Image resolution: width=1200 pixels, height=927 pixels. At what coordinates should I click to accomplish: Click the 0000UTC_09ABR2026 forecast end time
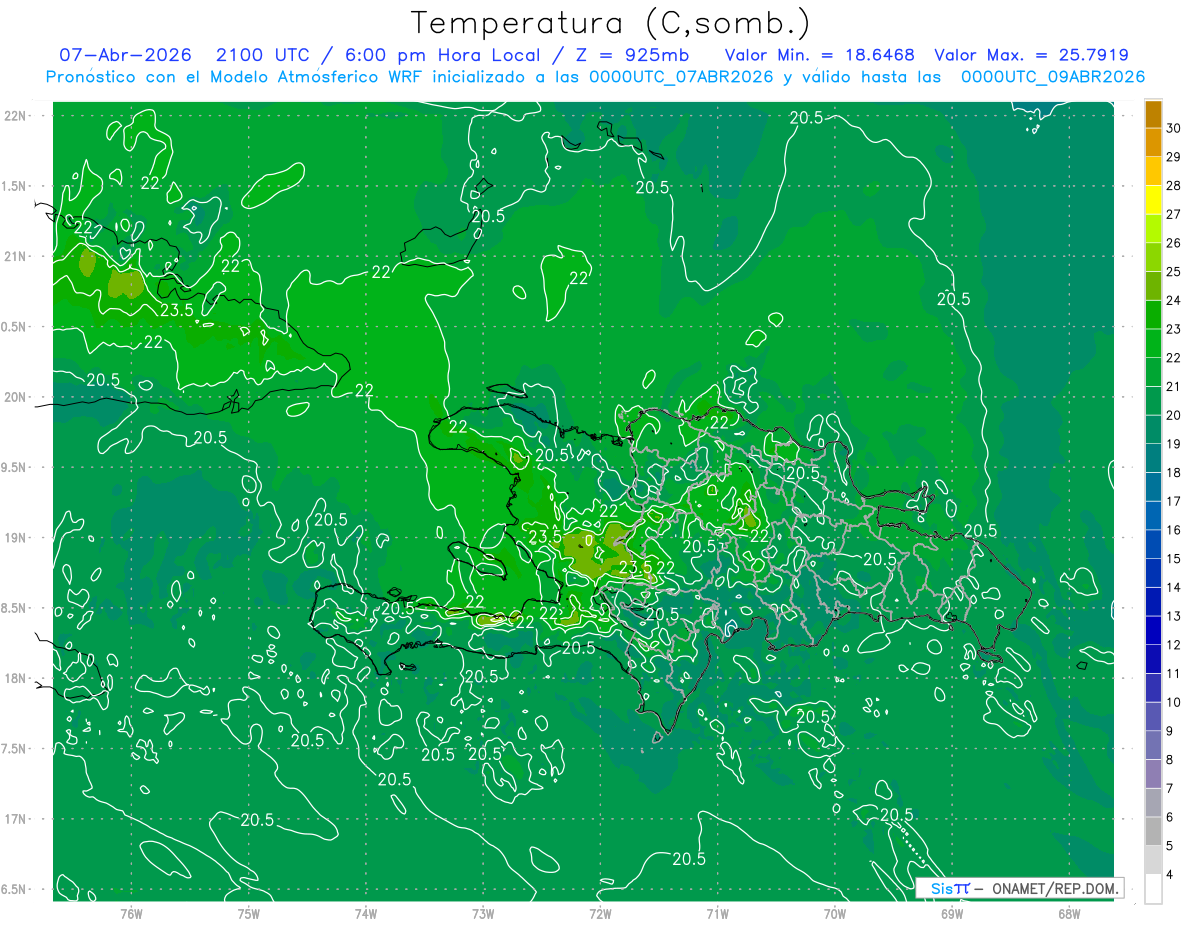click(x=1053, y=77)
